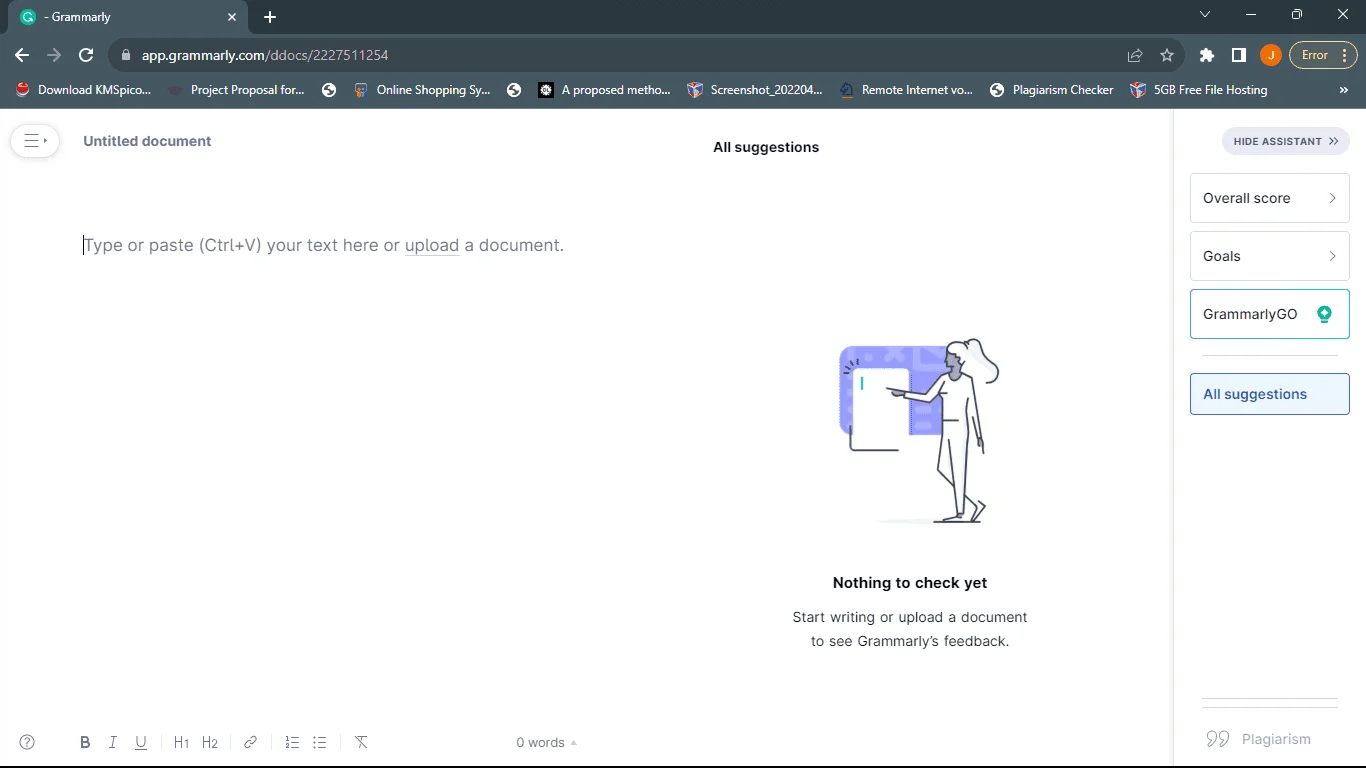Open the tab search dropdown arrow

click(x=1205, y=14)
